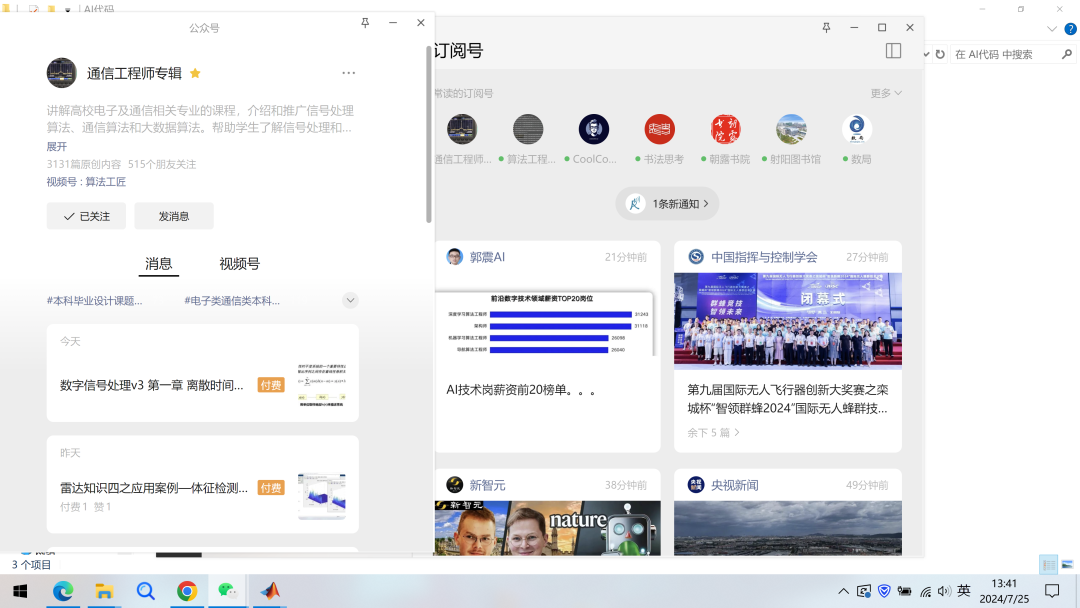The height and width of the screenshot is (608, 1080).
Task: Open the notification center icon
Action: (x=1052, y=591)
